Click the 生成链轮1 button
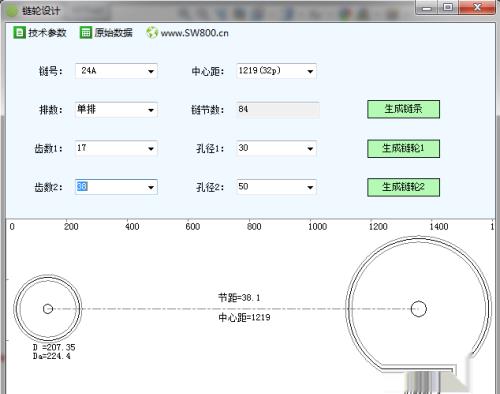This screenshot has width=500, height=394. [x=403, y=148]
